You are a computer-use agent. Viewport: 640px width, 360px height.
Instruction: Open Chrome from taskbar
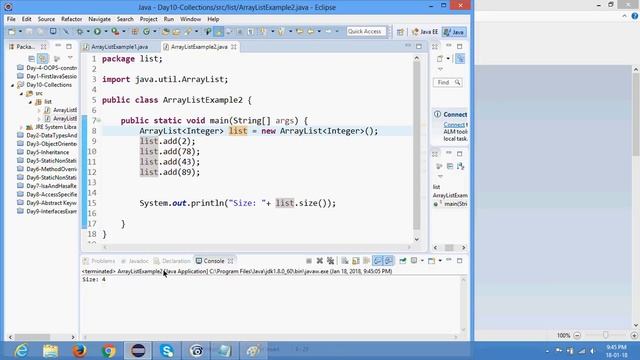pyautogui.click(x=109, y=351)
